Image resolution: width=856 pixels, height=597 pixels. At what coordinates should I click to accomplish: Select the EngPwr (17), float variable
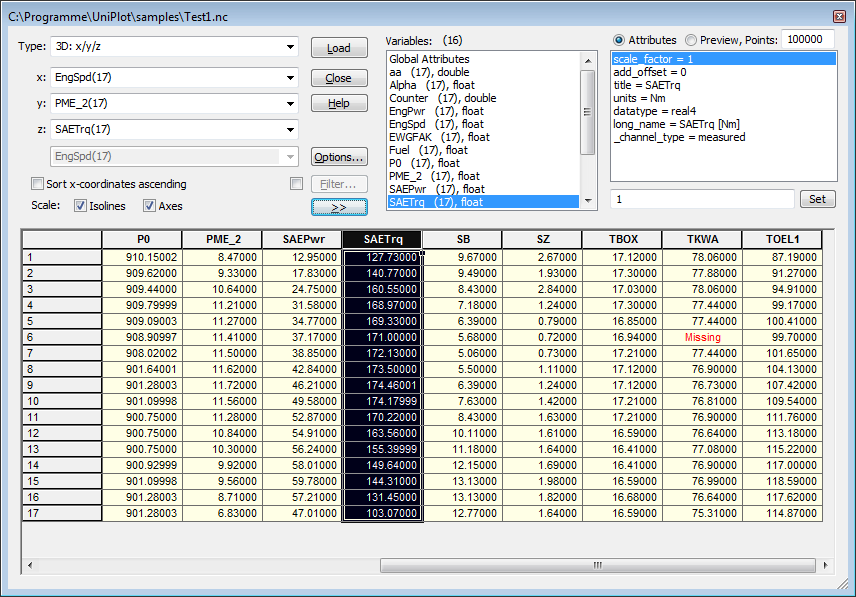click(483, 111)
